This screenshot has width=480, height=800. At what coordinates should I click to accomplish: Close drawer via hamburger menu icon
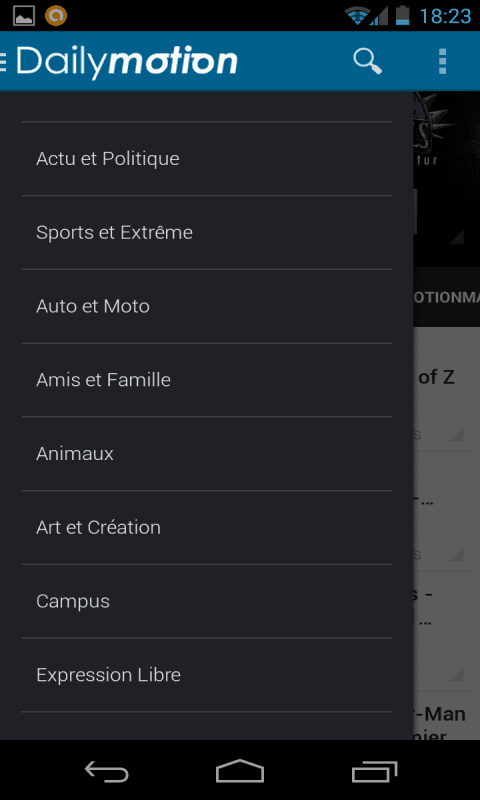click(x=3, y=62)
